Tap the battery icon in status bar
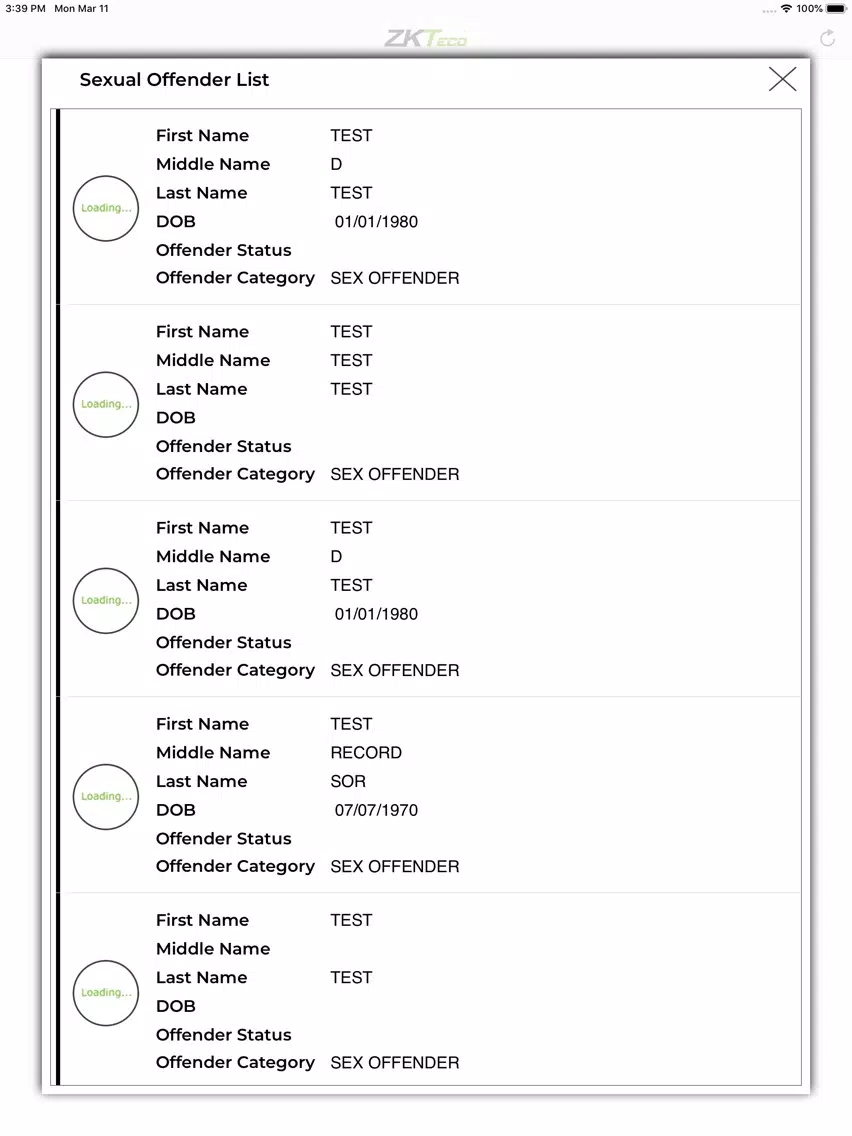 coord(836,9)
